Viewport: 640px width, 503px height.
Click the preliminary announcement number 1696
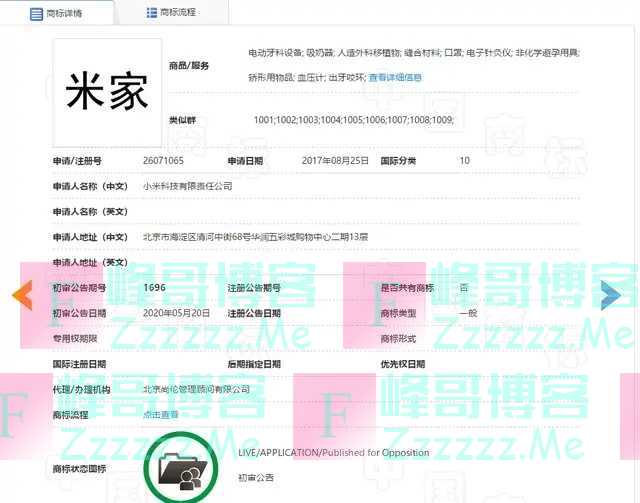pyautogui.click(x=155, y=287)
